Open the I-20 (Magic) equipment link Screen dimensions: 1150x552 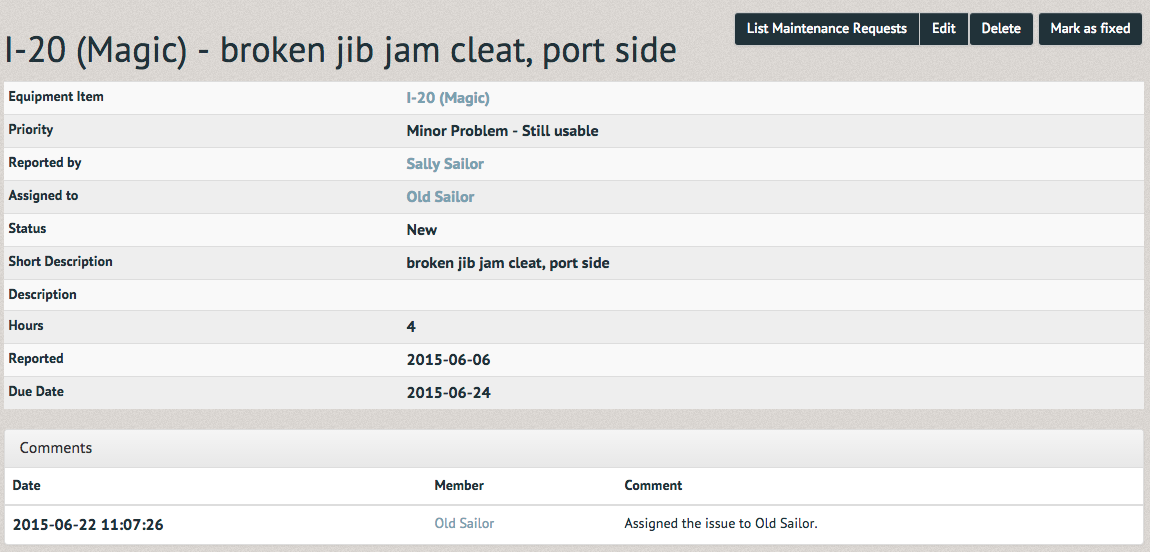[448, 98]
